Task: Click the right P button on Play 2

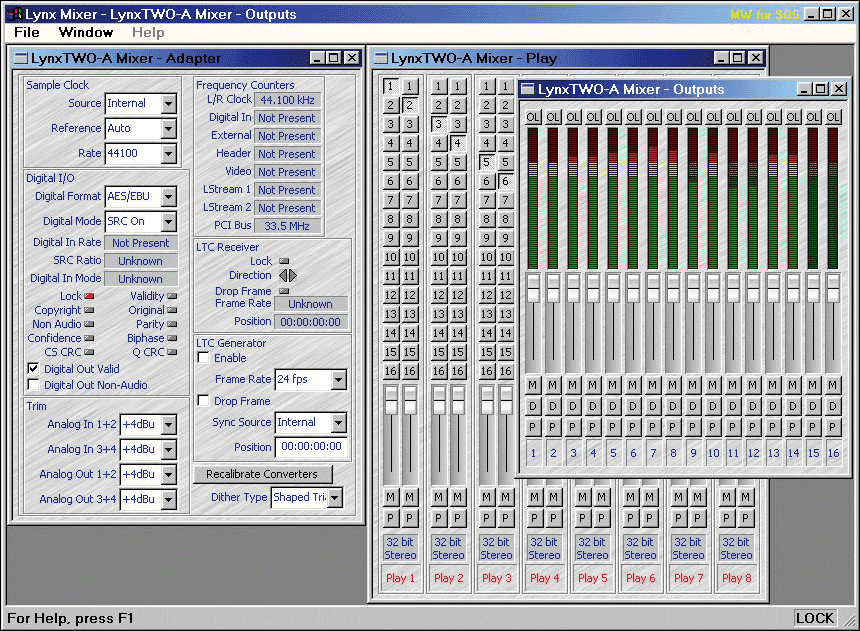Action: pos(458,518)
